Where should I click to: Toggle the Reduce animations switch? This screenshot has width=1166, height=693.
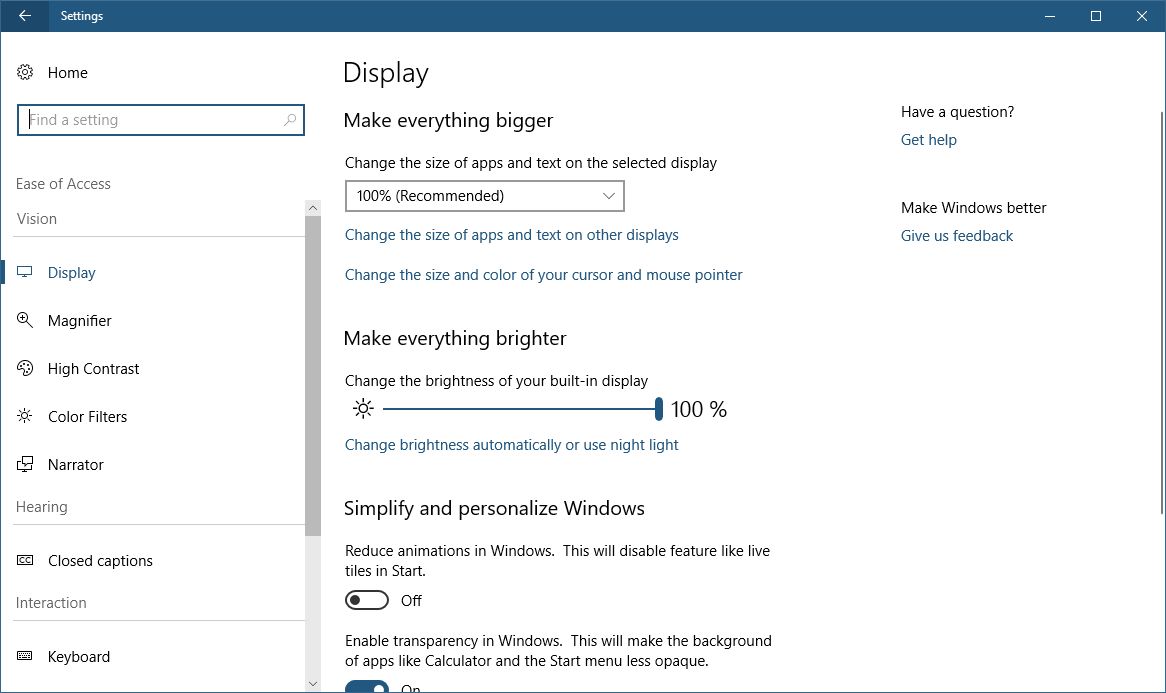(x=367, y=600)
